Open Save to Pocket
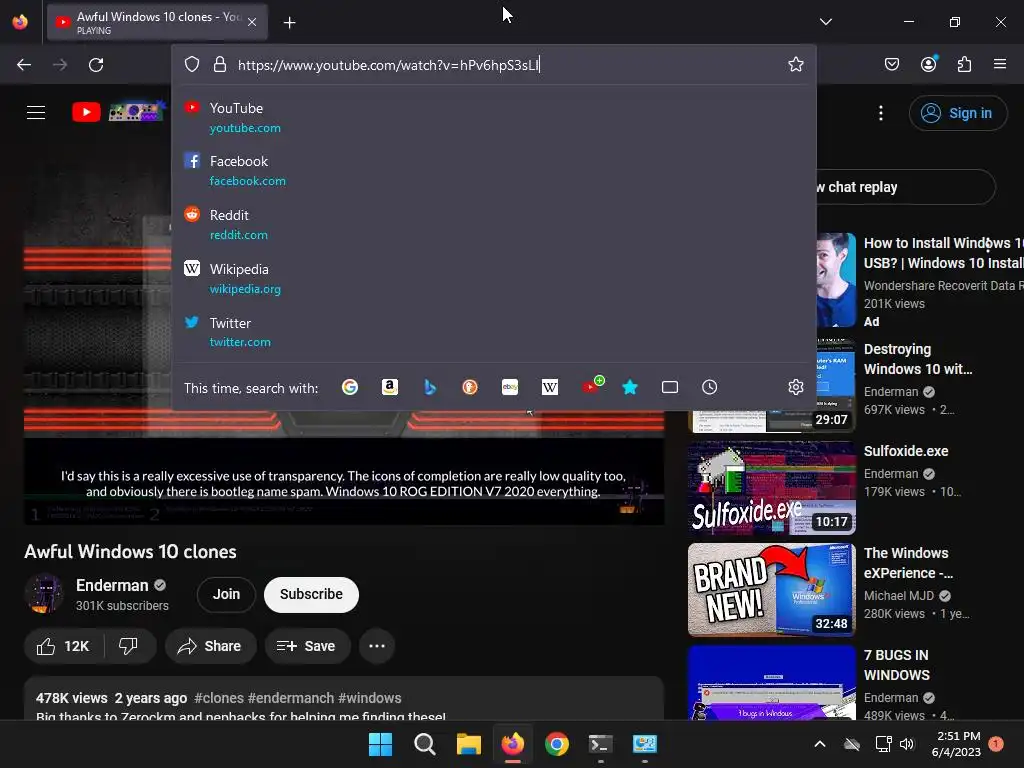Viewport: 1024px width, 768px height. pyautogui.click(x=891, y=64)
